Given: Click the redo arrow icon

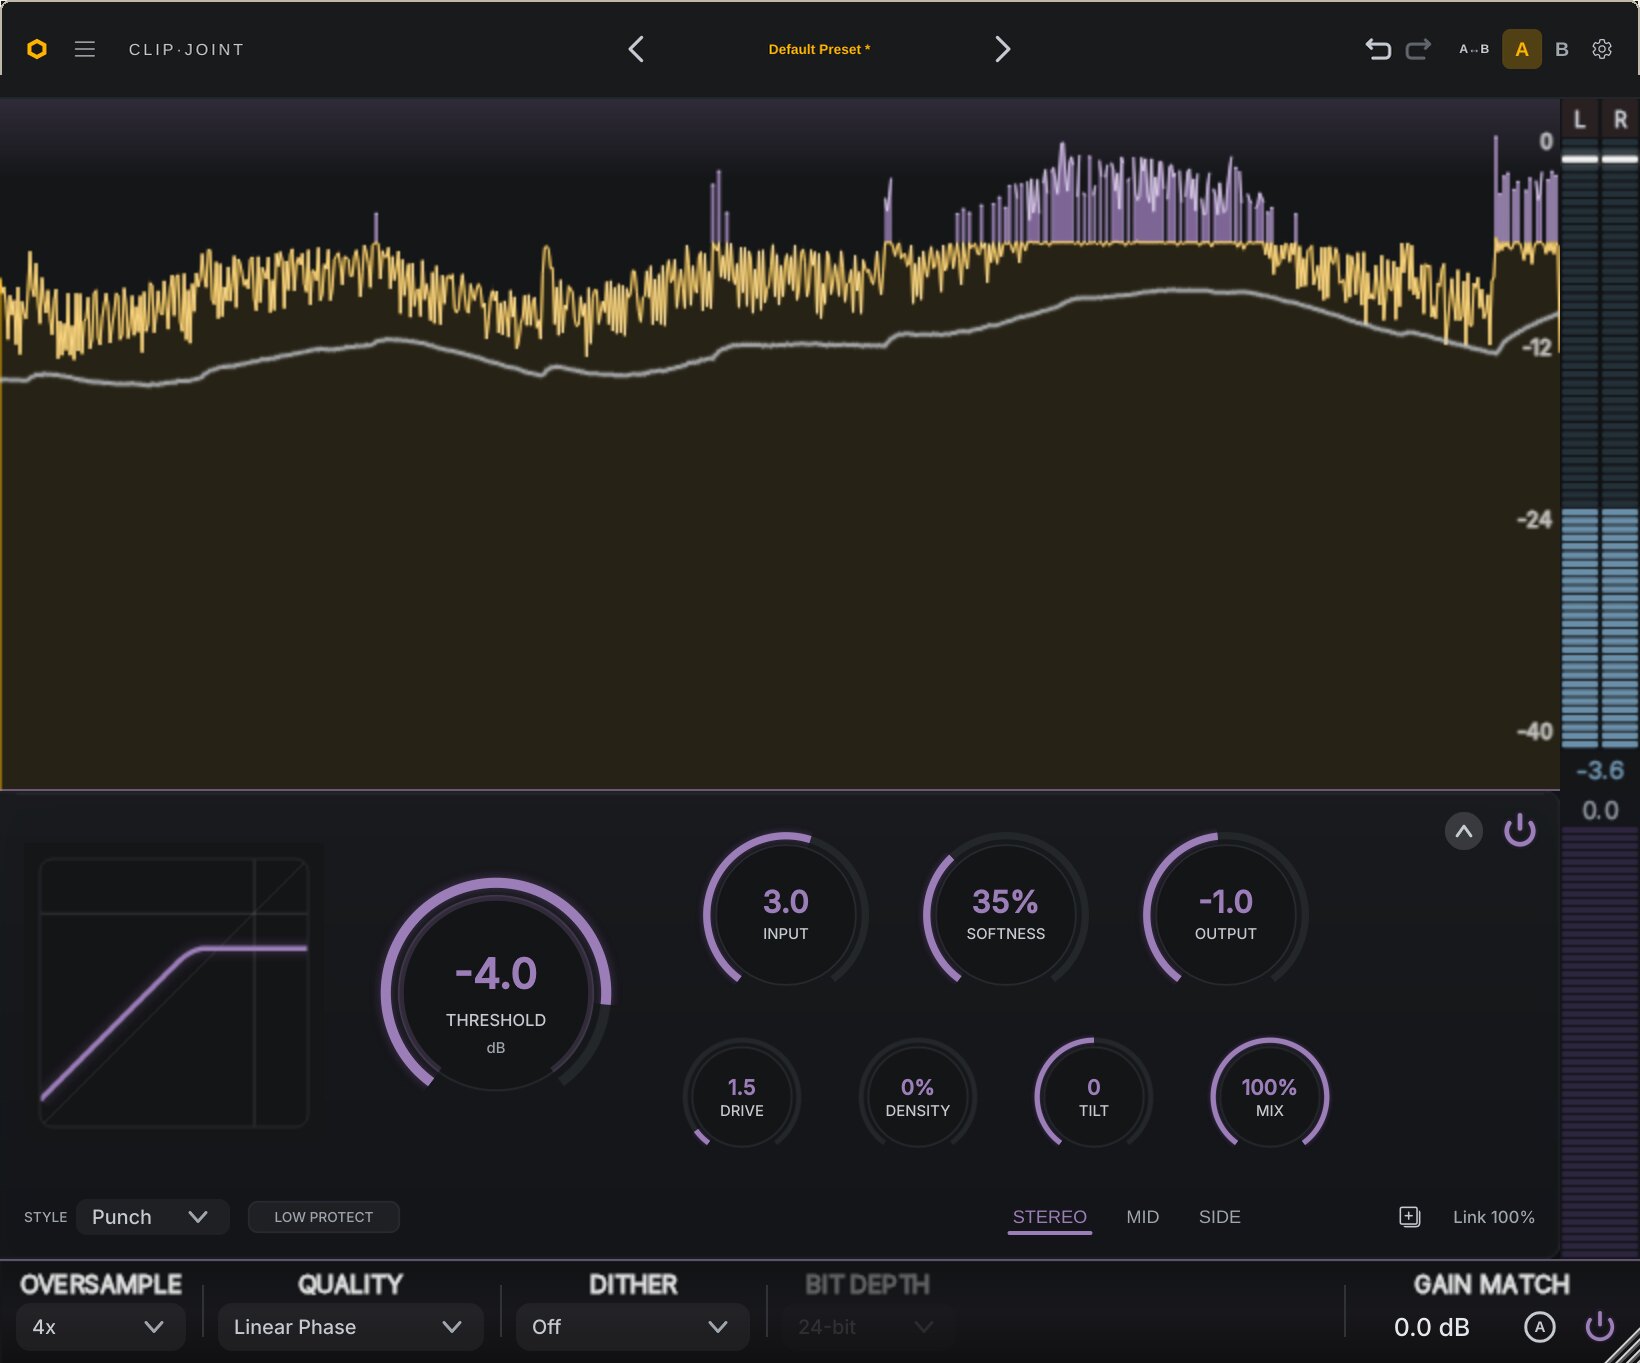Looking at the screenshot, I should 1418,49.
